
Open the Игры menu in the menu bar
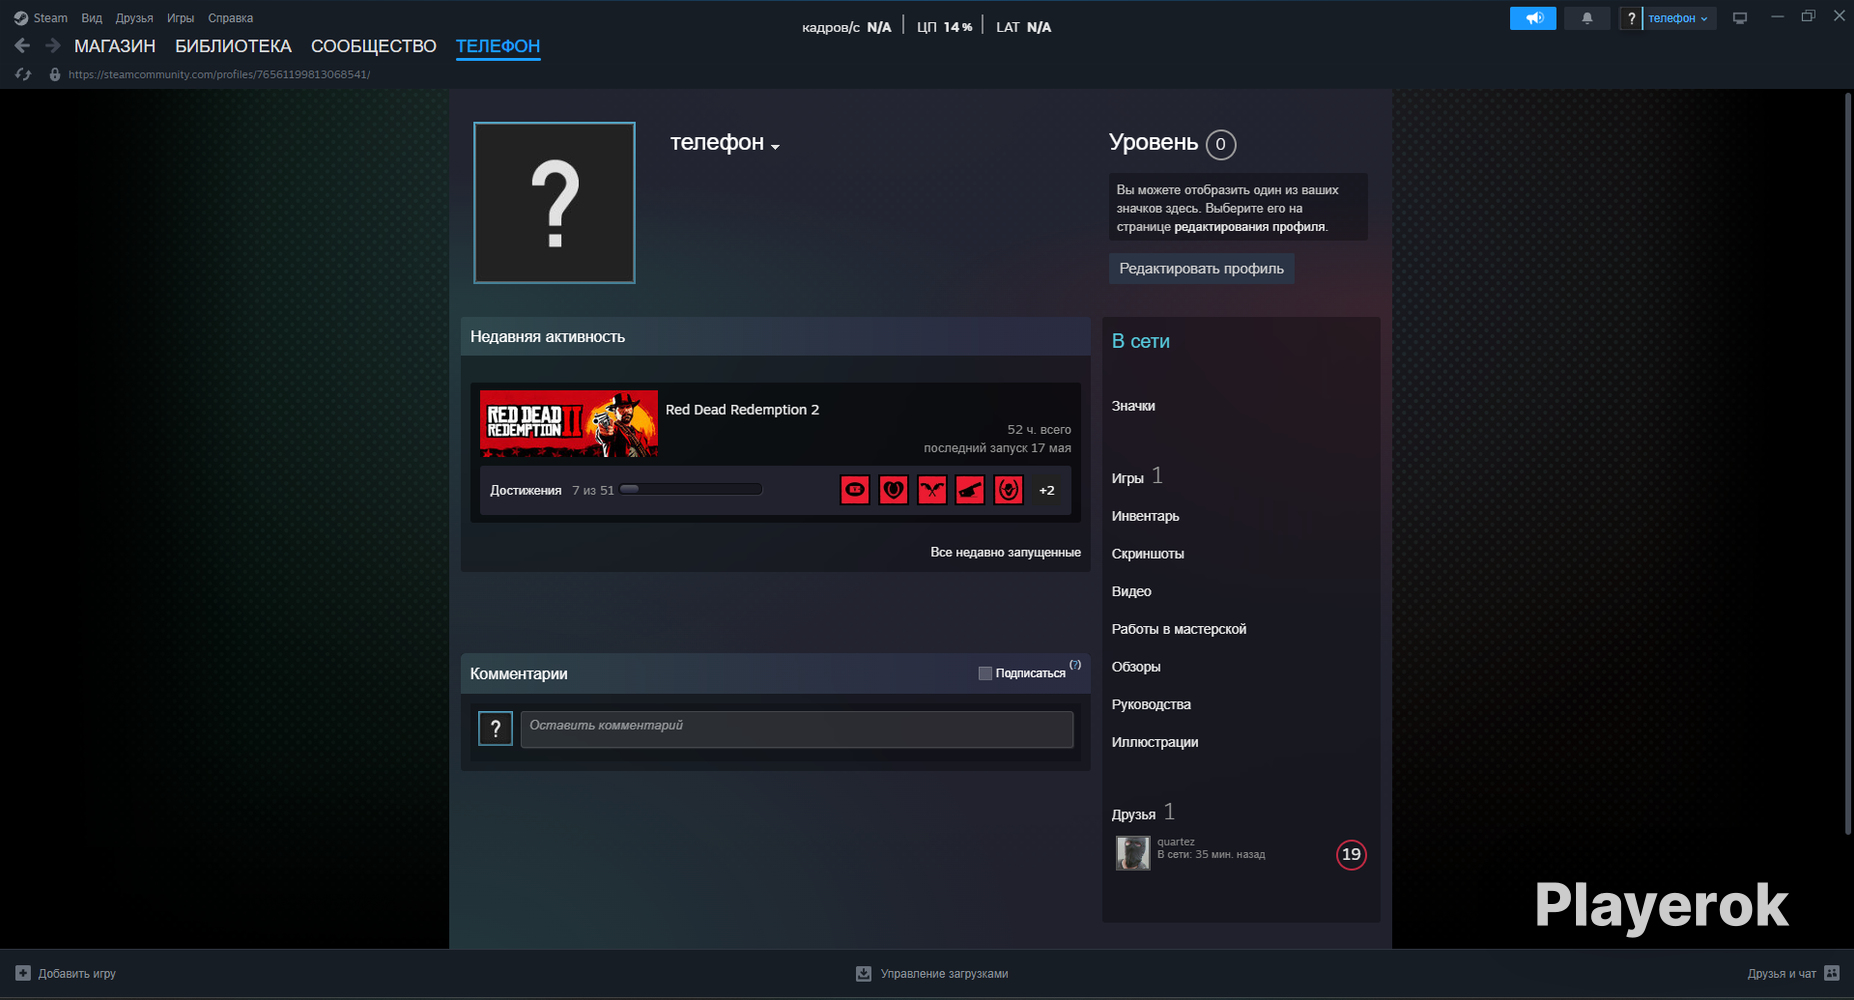click(180, 18)
